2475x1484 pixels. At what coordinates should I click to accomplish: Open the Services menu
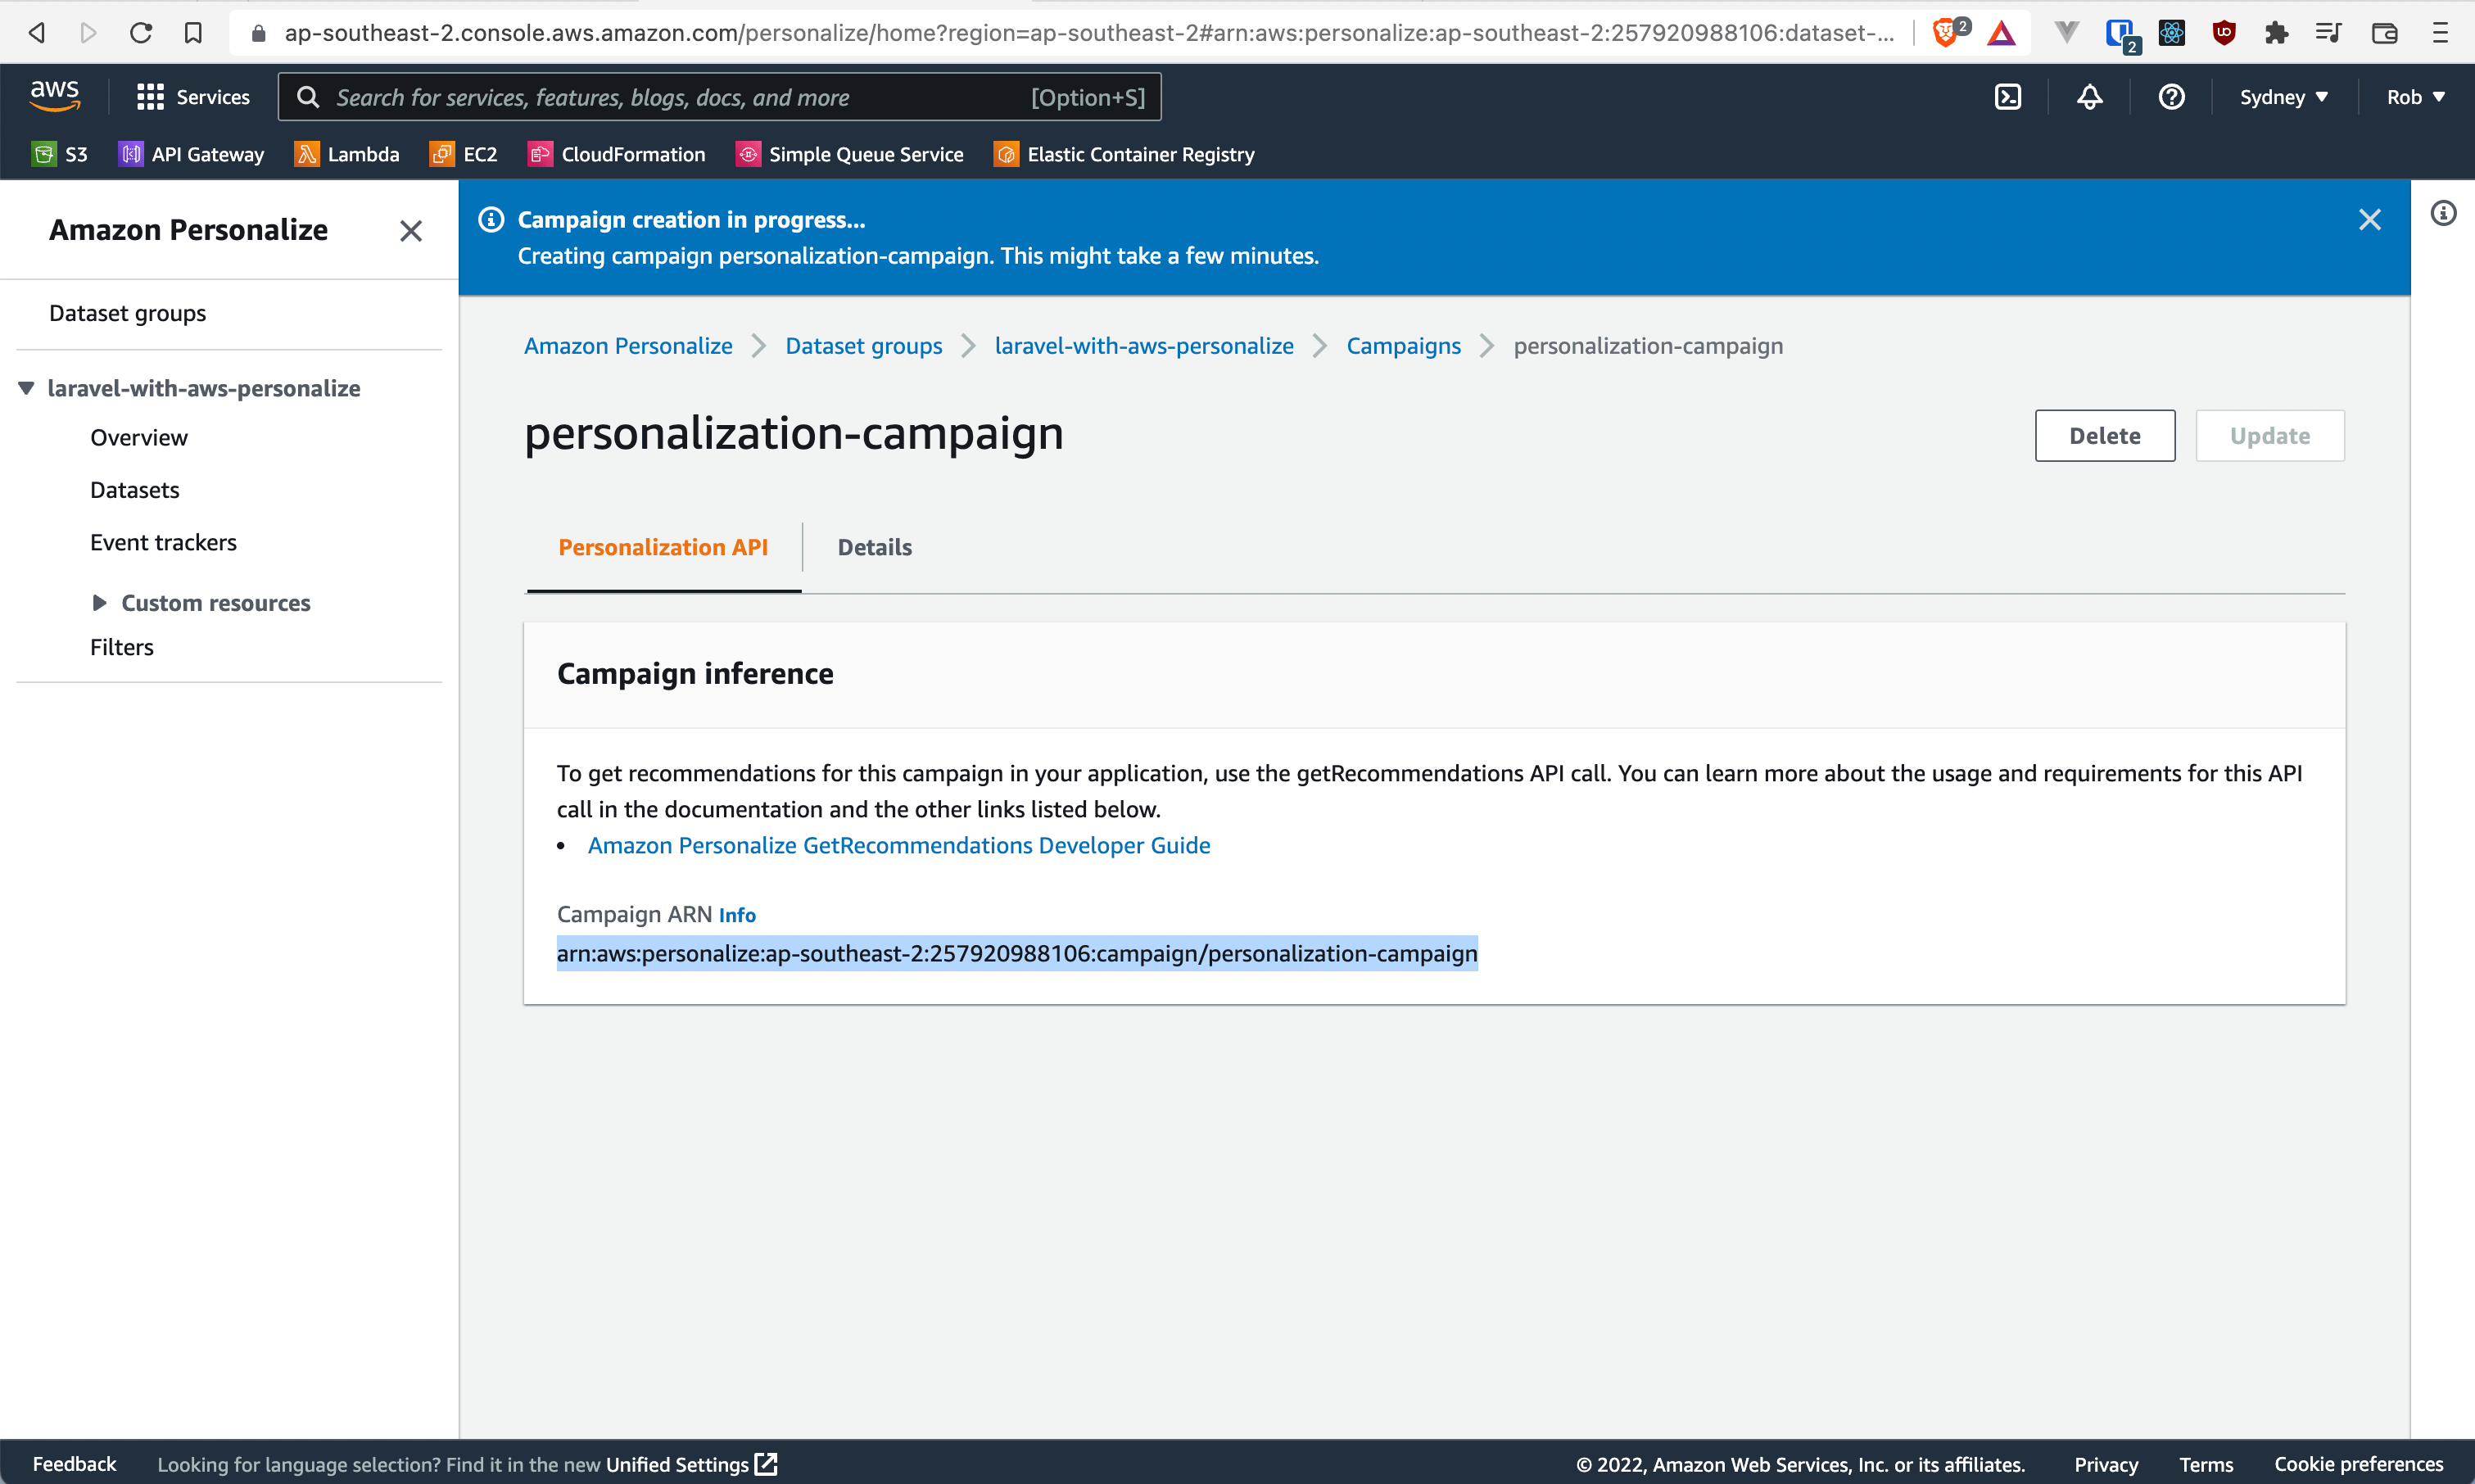coord(193,96)
